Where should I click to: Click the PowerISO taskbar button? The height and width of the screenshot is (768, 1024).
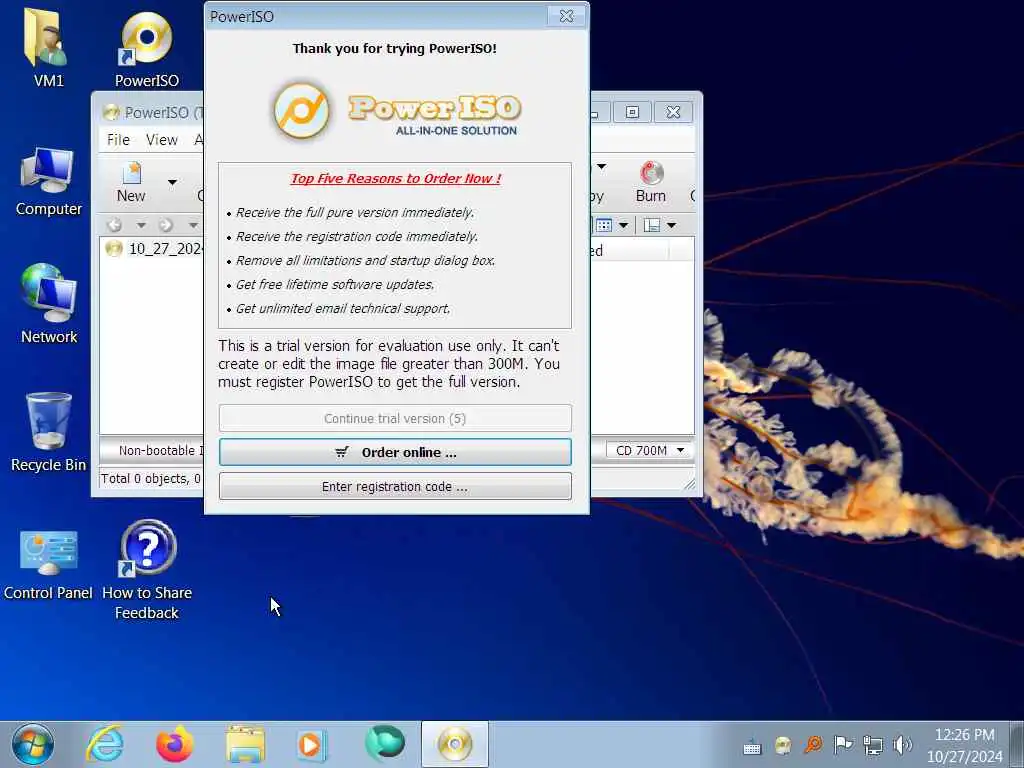pyautogui.click(x=455, y=744)
